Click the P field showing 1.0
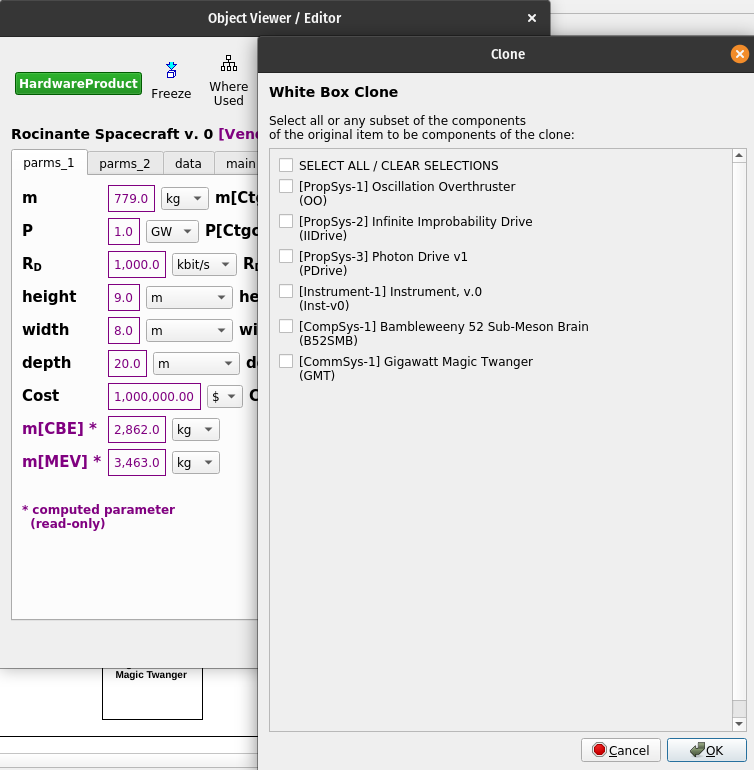 click(124, 231)
